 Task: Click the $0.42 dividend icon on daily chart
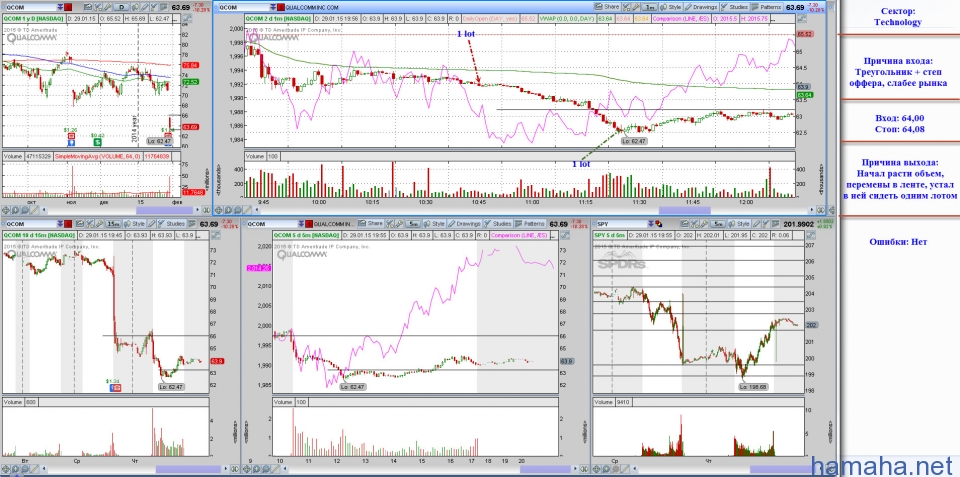(97, 142)
